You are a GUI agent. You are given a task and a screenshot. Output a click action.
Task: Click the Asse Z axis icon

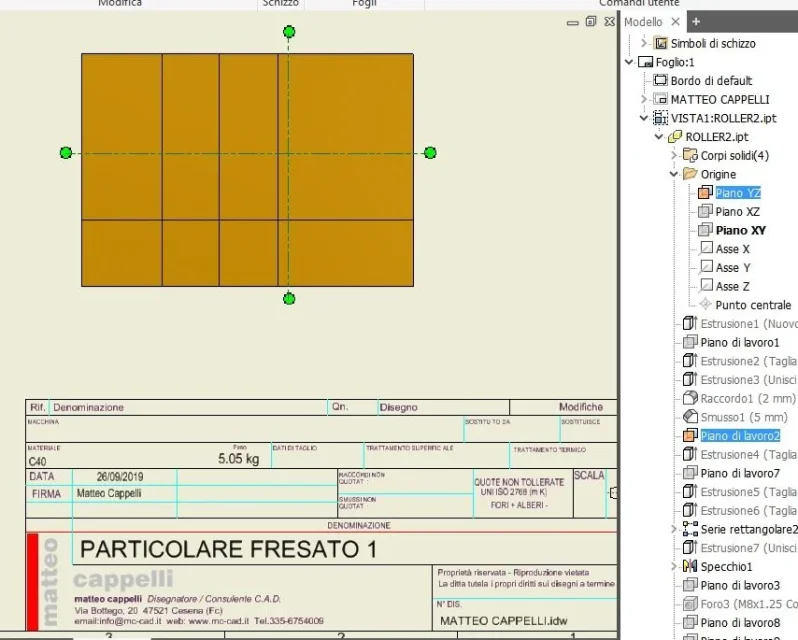(705, 286)
